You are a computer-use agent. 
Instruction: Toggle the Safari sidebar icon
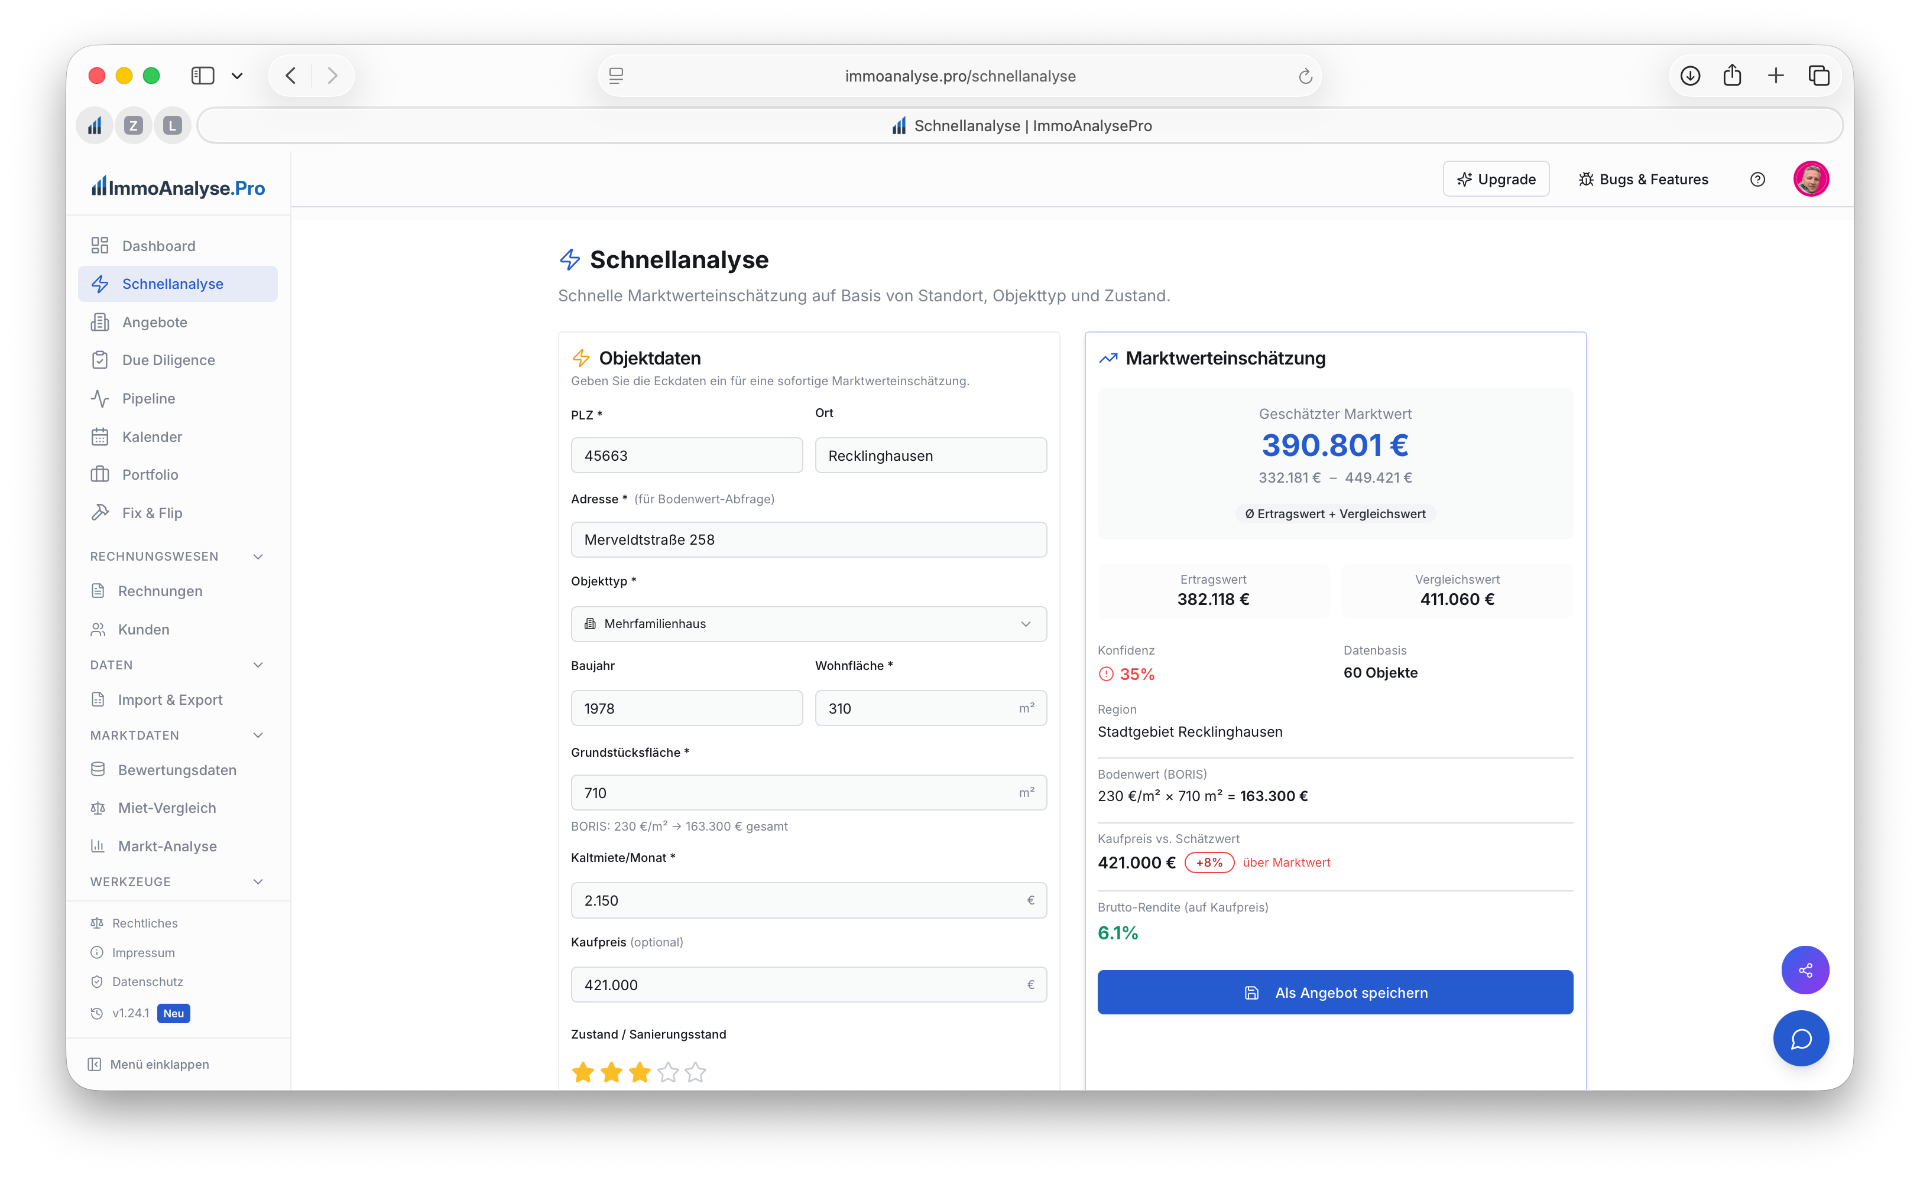click(203, 76)
